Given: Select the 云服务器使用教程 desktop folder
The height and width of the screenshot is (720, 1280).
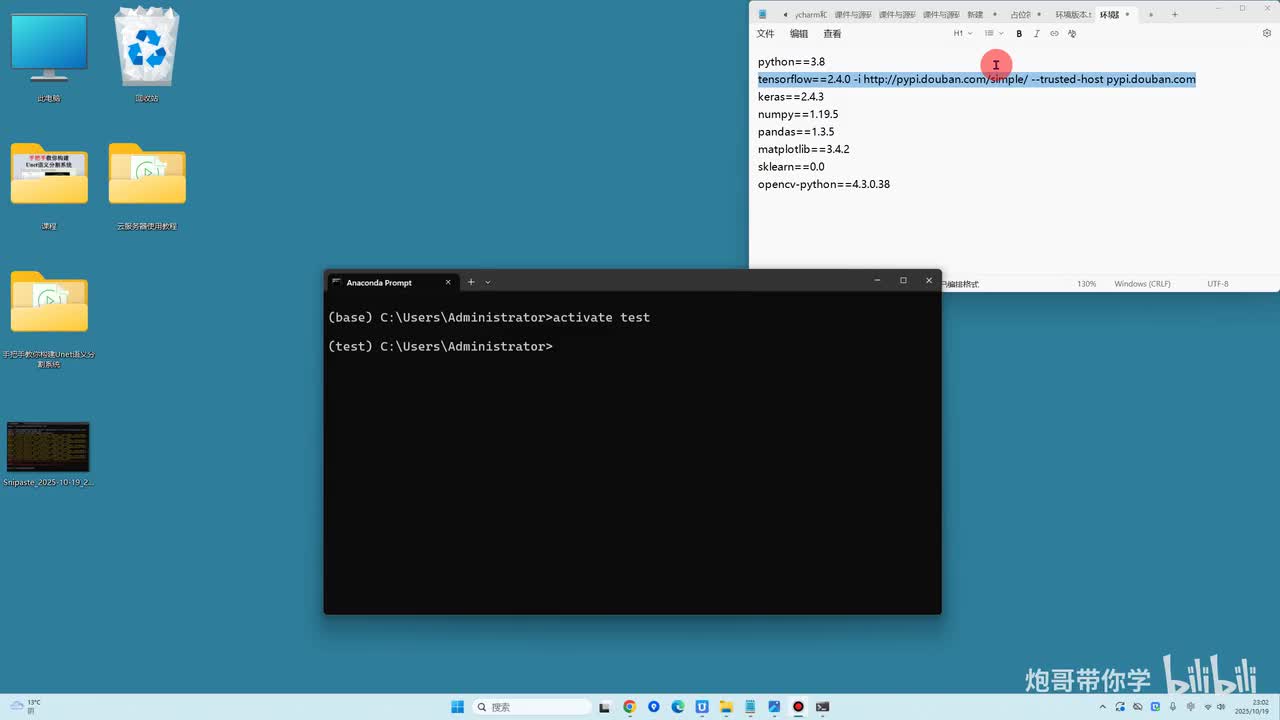Looking at the screenshot, I should click(147, 185).
